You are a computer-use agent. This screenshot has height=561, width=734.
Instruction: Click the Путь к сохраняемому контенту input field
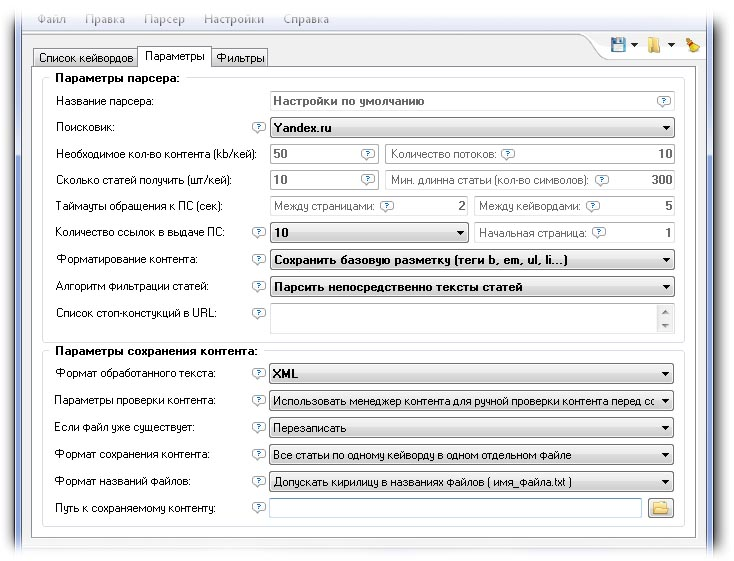[455, 508]
